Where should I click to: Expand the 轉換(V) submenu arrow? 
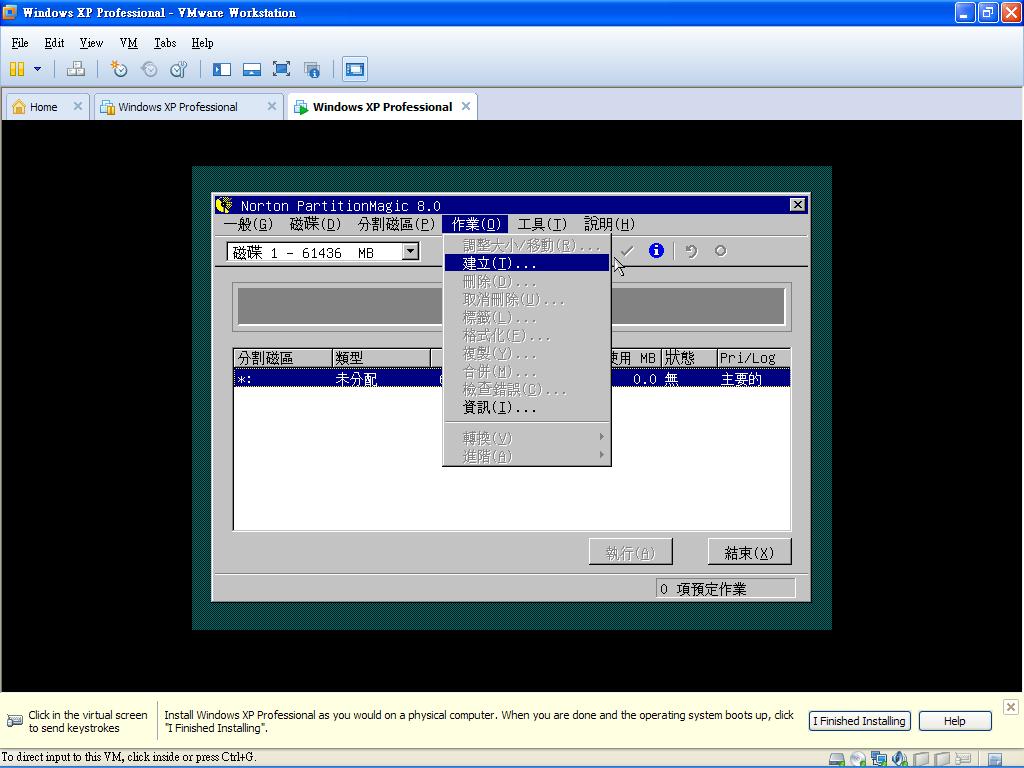(601, 437)
